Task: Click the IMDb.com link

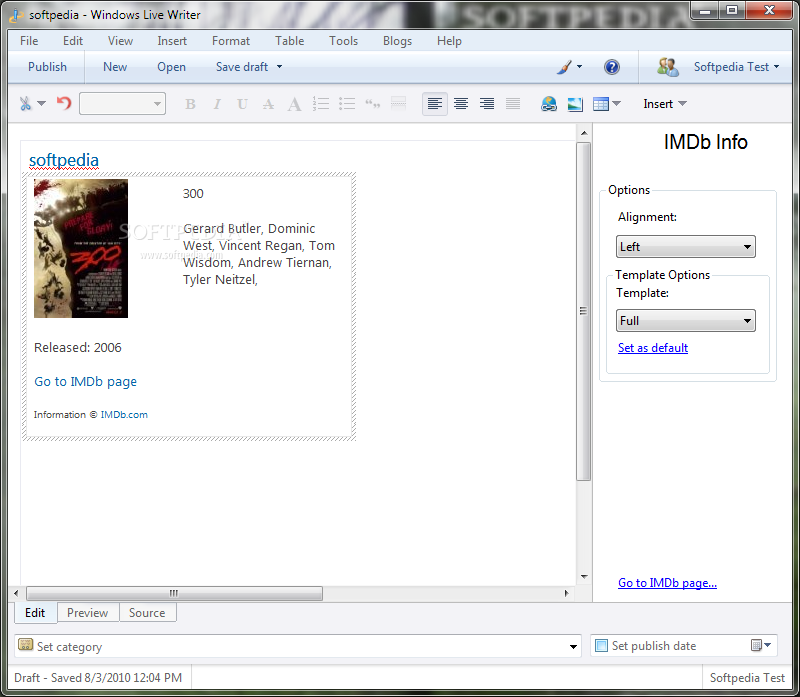Action: pos(124,414)
